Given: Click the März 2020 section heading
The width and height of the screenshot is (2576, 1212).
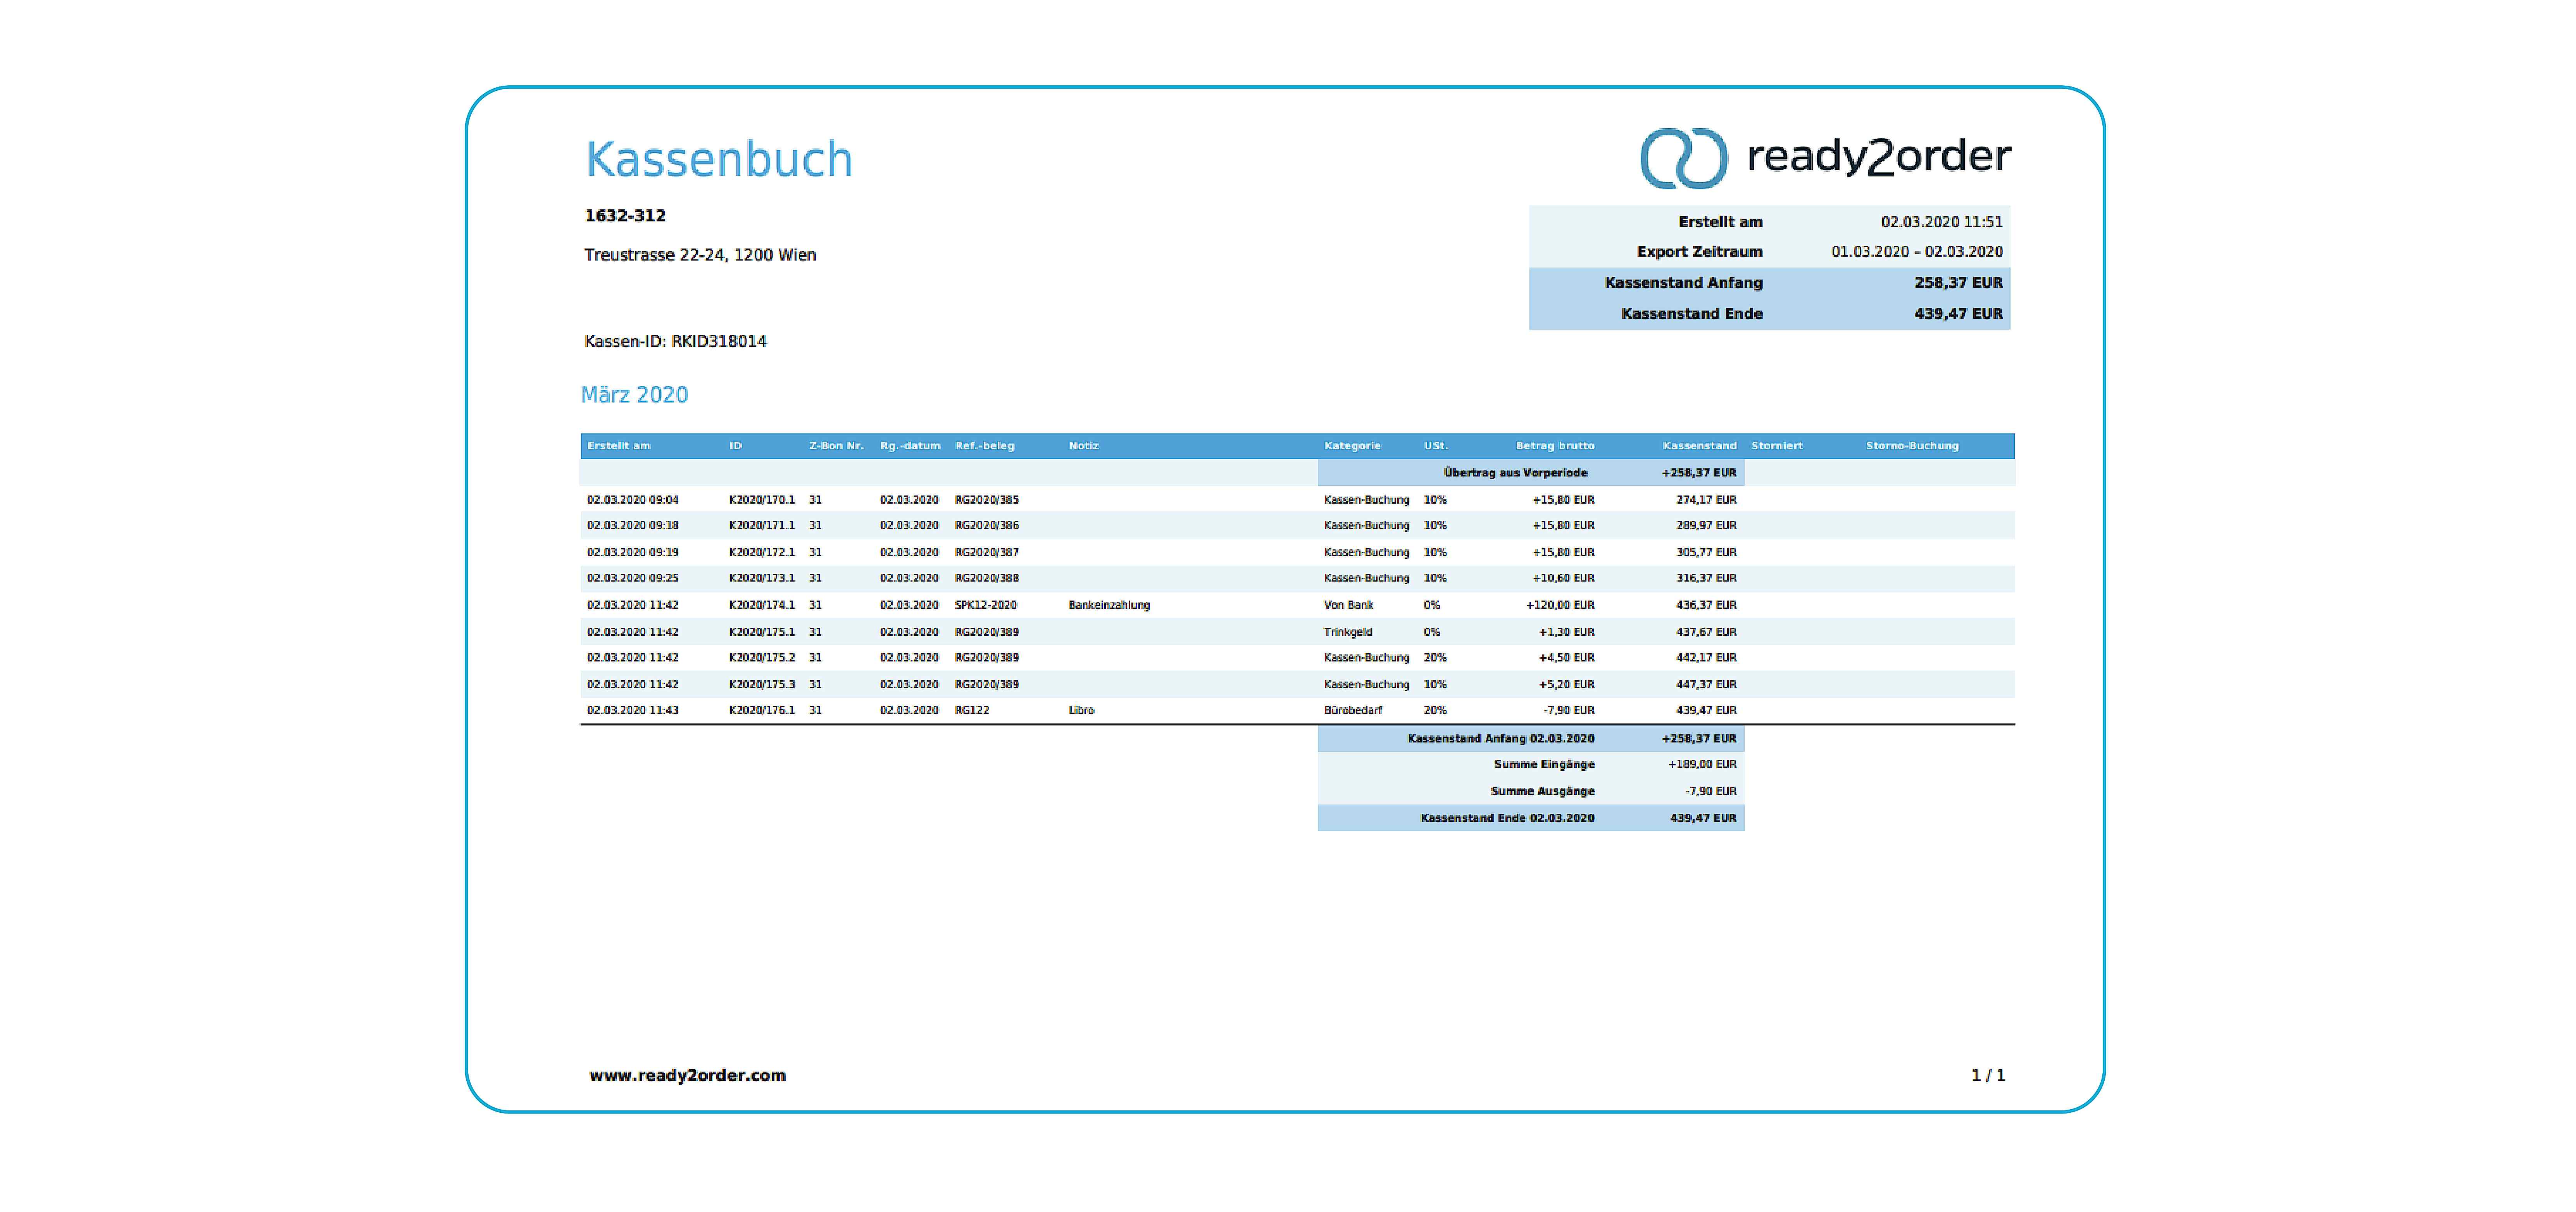Looking at the screenshot, I should (x=634, y=395).
